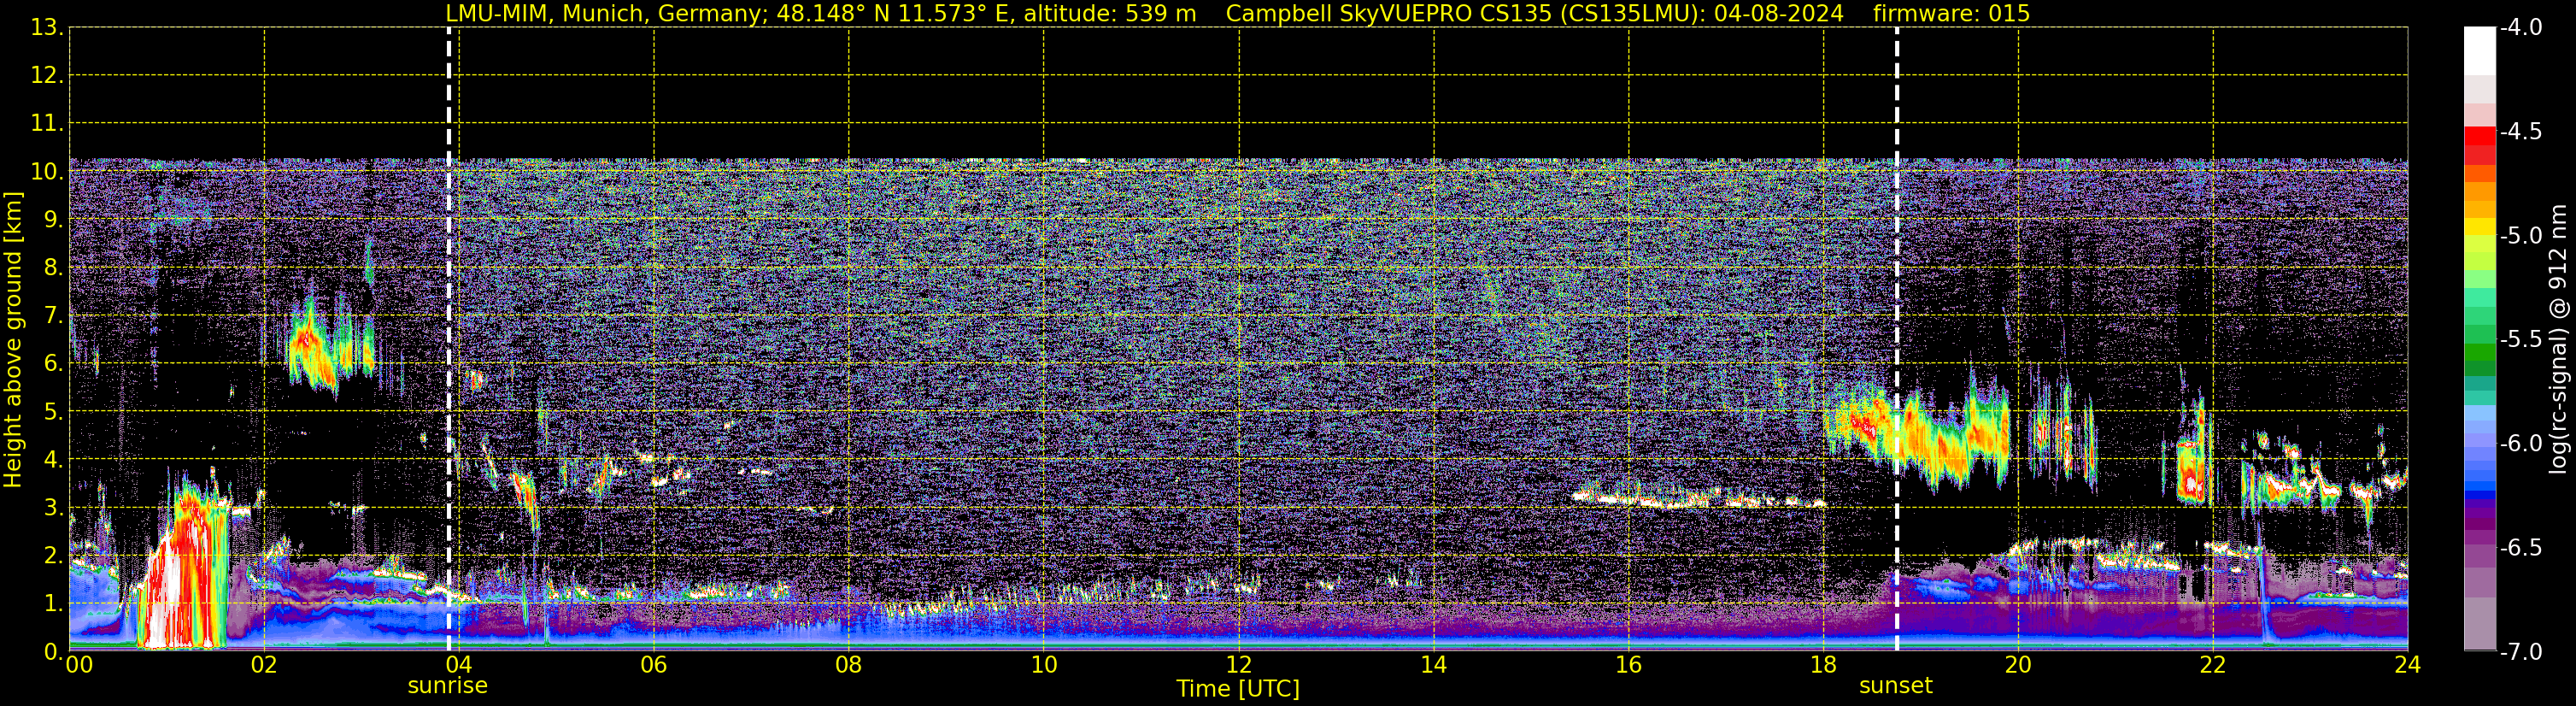This screenshot has width=2576, height=706.
Task: Click the '-4.5' colorbar tick label
Action: coord(2520,131)
